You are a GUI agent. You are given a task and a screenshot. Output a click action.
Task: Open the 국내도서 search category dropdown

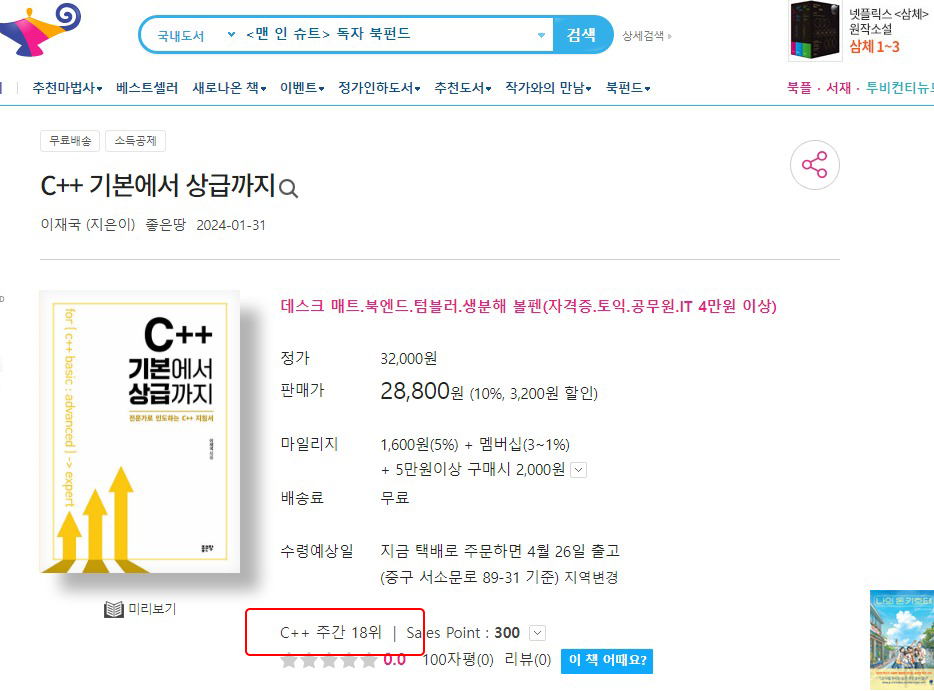pyautogui.click(x=196, y=35)
